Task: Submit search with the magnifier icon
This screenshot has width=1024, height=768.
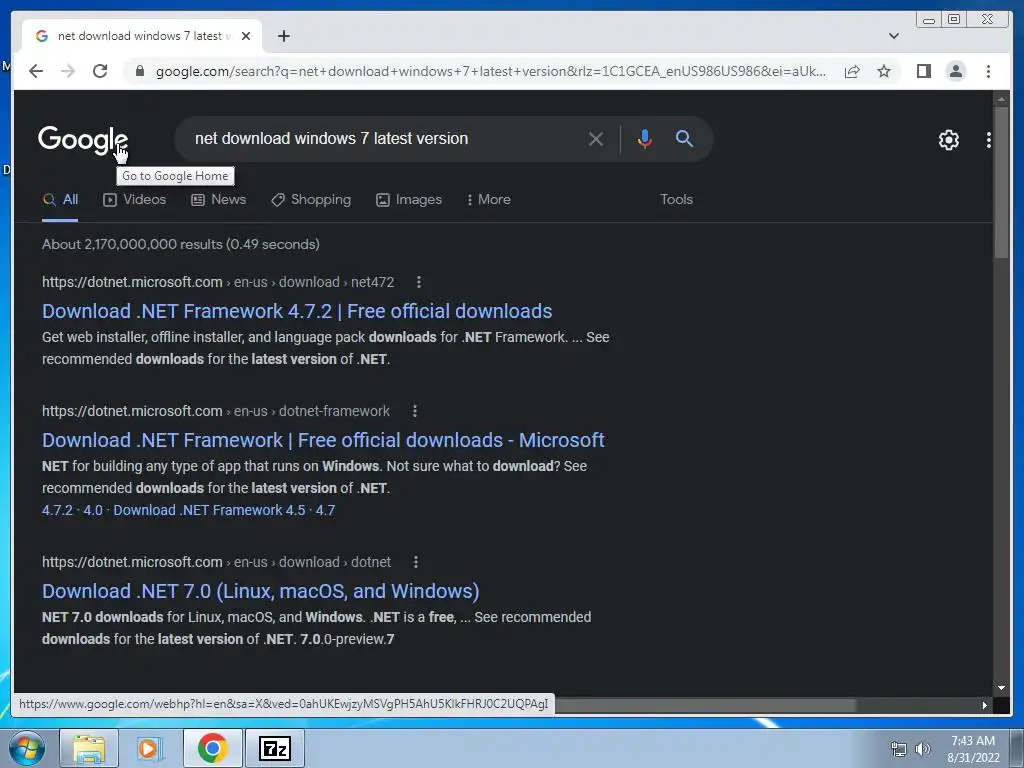Action: tap(684, 138)
